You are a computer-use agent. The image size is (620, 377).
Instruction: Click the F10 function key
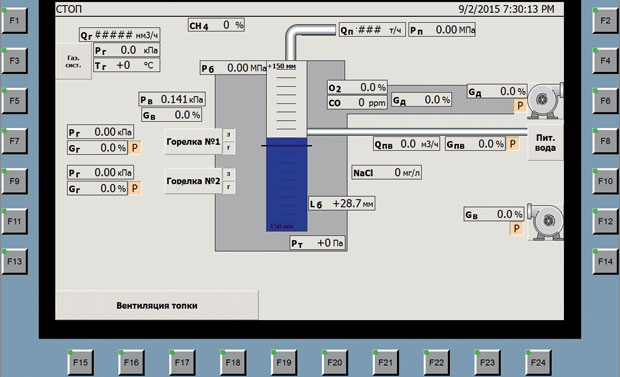click(x=605, y=181)
